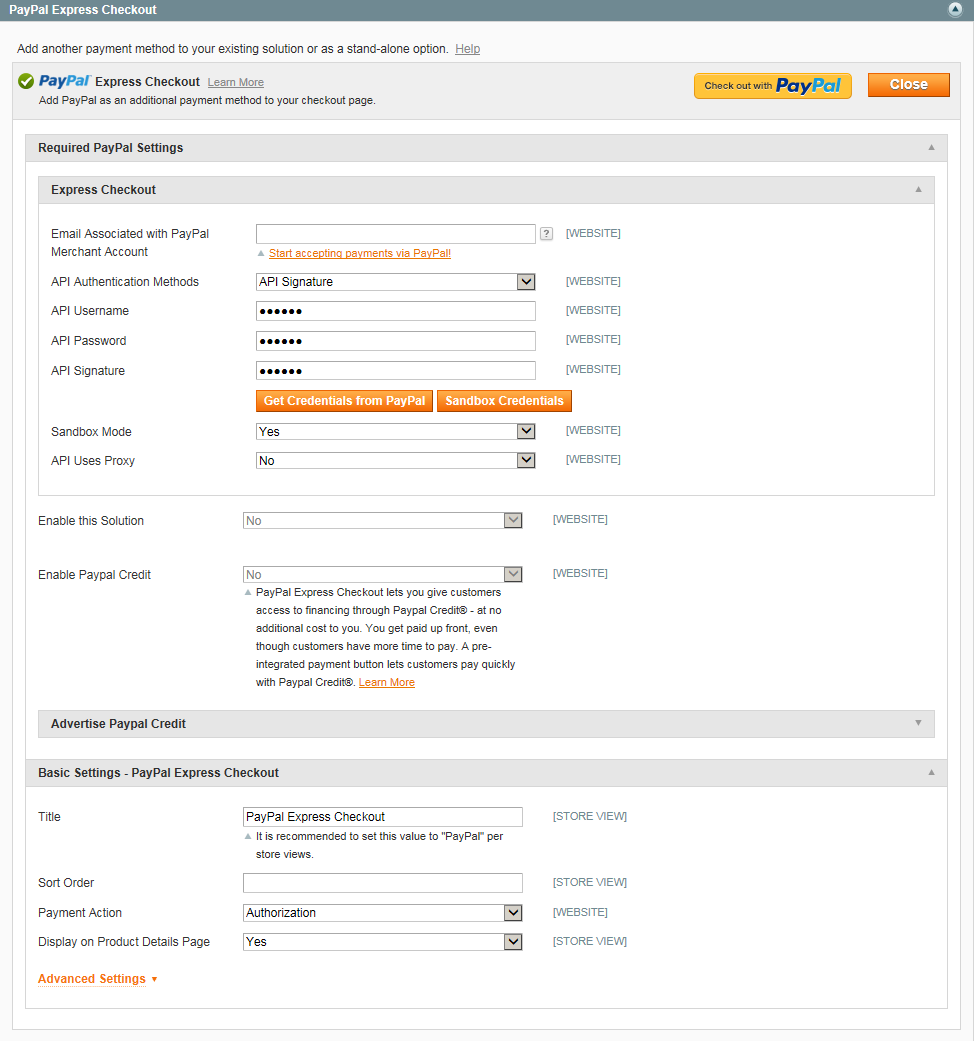Click the green checkmark PayPal enabled icon
974x1041 pixels.
[x=26, y=82]
